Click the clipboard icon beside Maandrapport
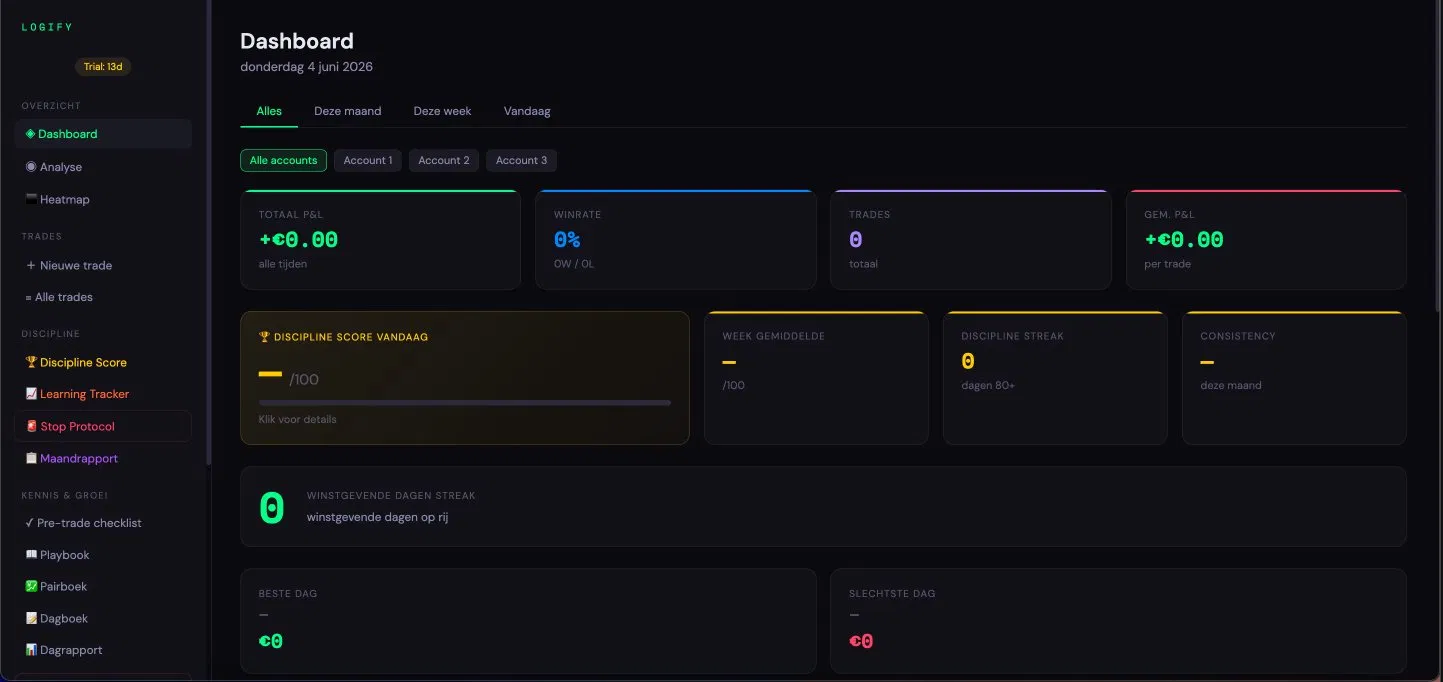1443x682 pixels. tap(31, 458)
